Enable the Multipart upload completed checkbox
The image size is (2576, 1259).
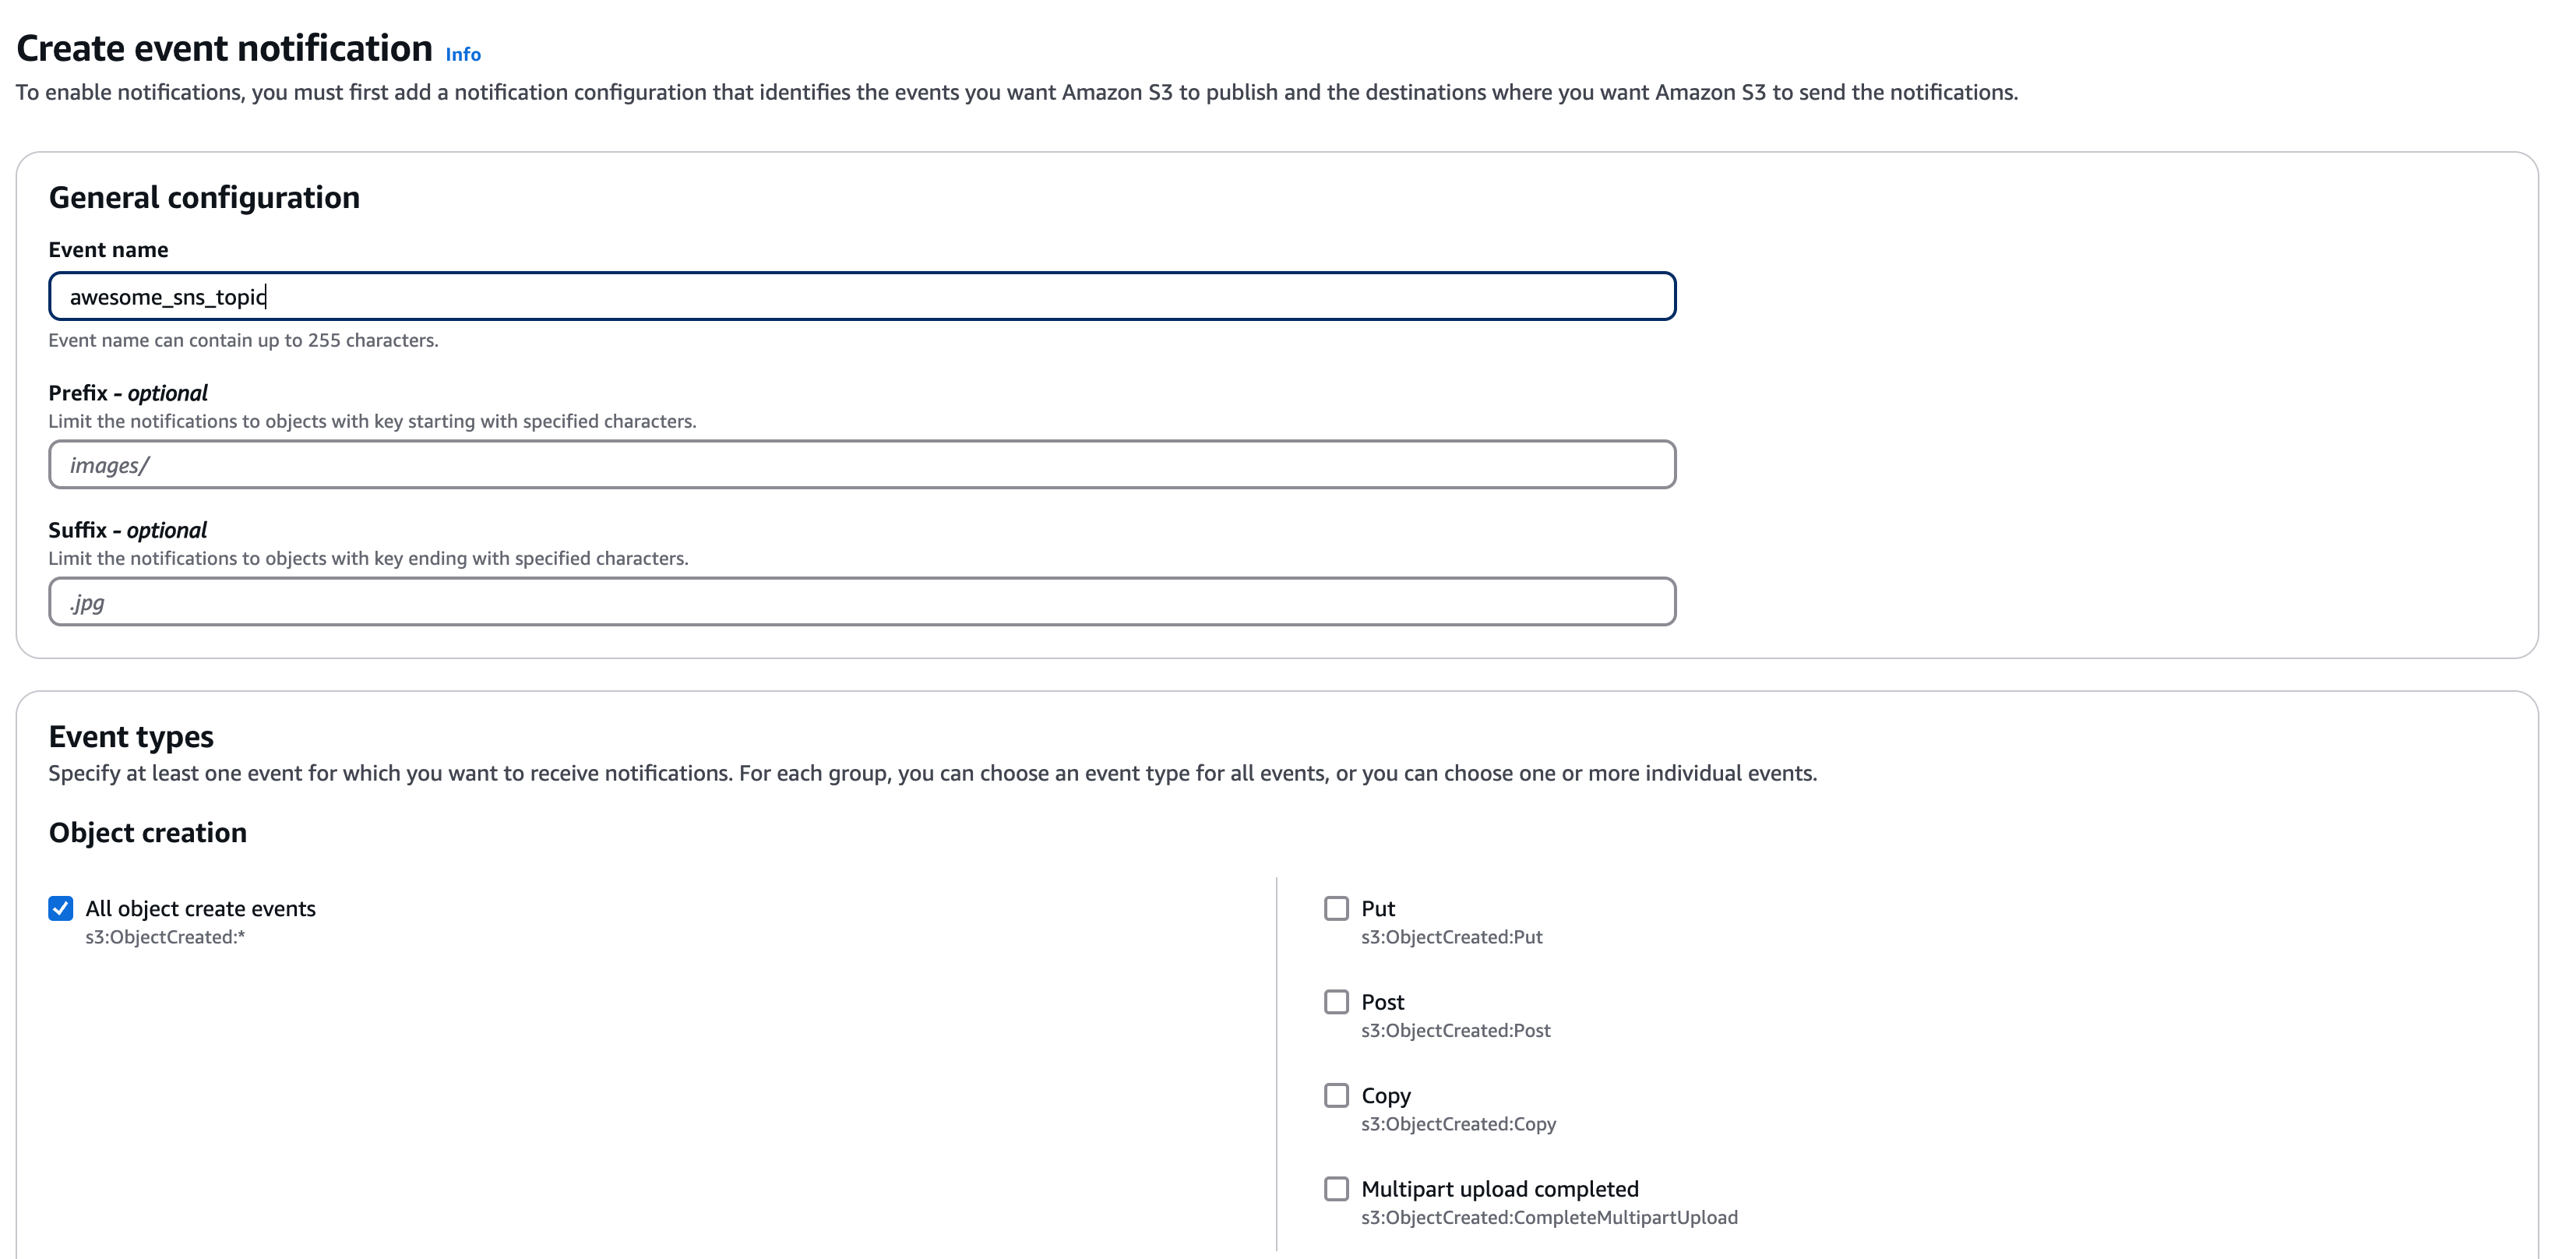(1336, 1189)
